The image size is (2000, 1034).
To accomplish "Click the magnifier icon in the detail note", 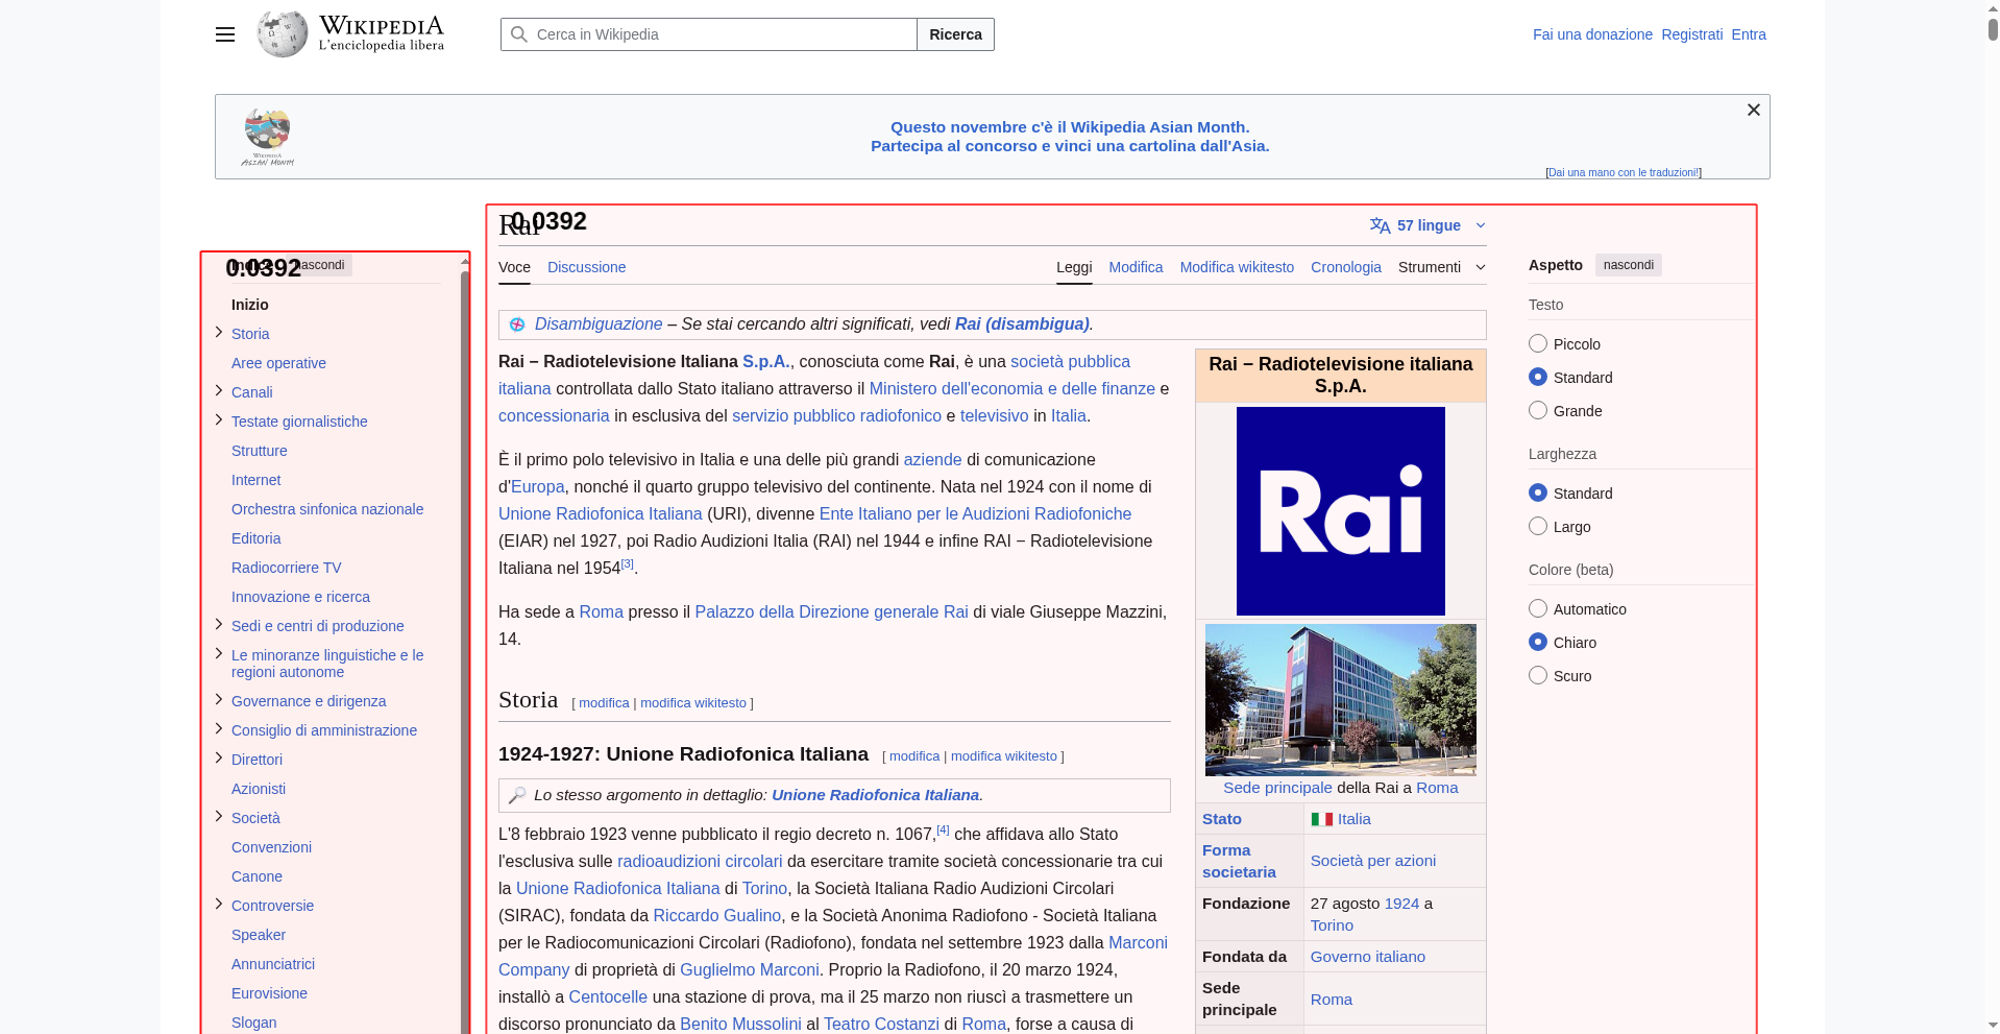I will pos(517,795).
